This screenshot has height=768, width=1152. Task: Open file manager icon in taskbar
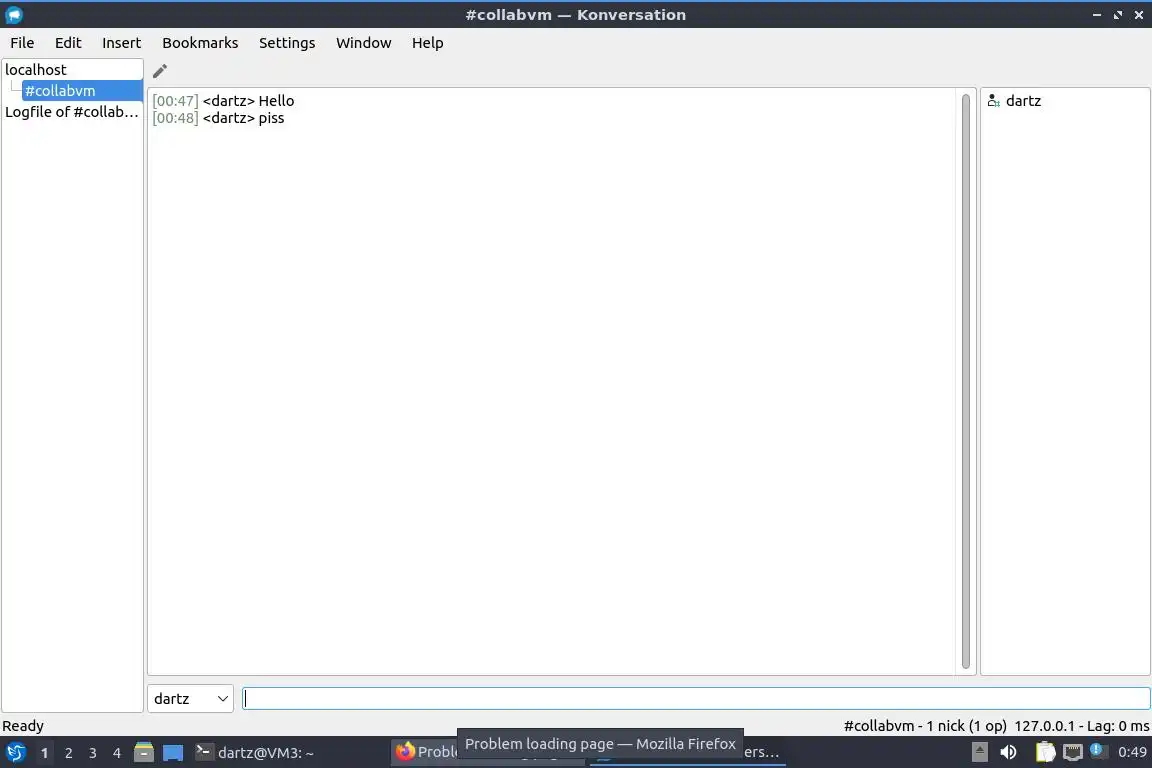click(144, 753)
